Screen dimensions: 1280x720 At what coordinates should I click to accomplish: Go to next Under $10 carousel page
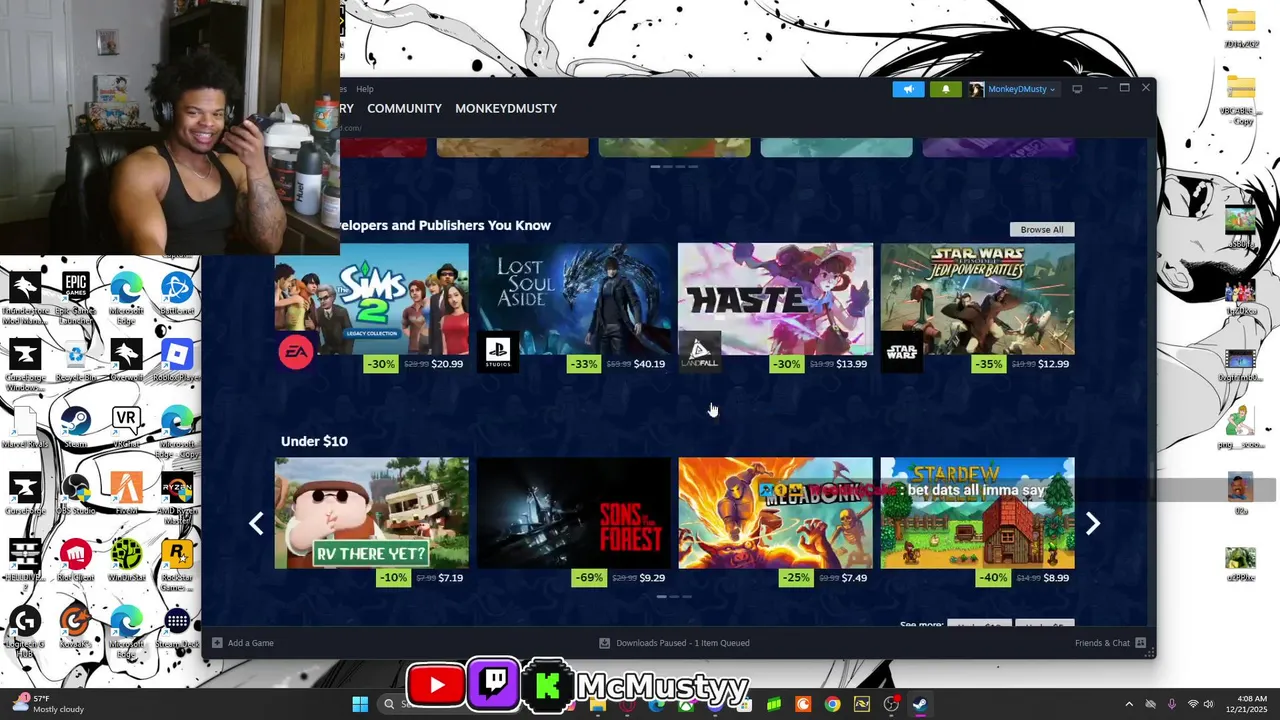1093,523
